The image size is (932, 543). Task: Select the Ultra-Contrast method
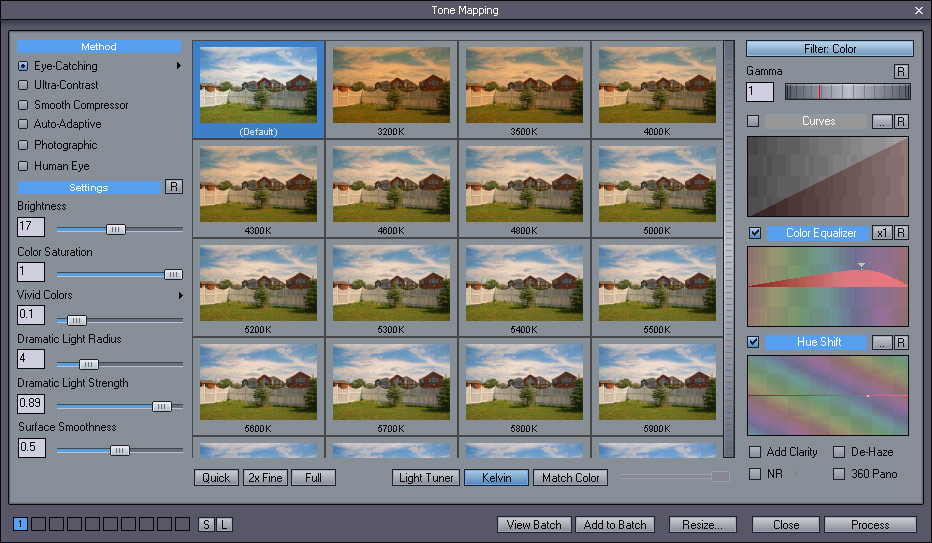pos(23,85)
